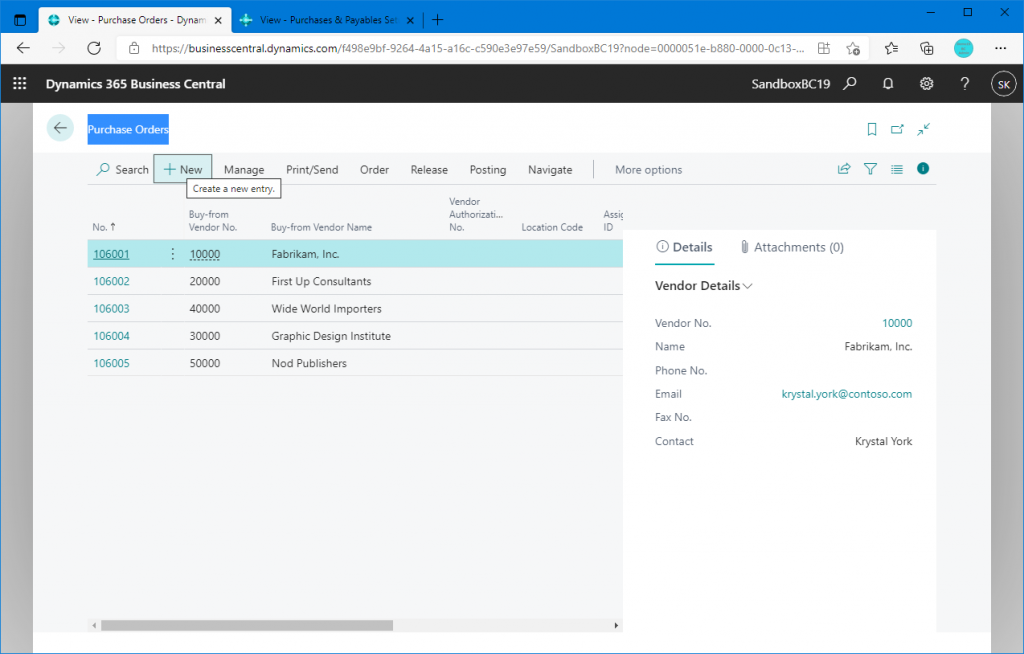Screen dimensions: 1024x654
Task: Click the site lock icon in address bar
Action: pos(134,48)
